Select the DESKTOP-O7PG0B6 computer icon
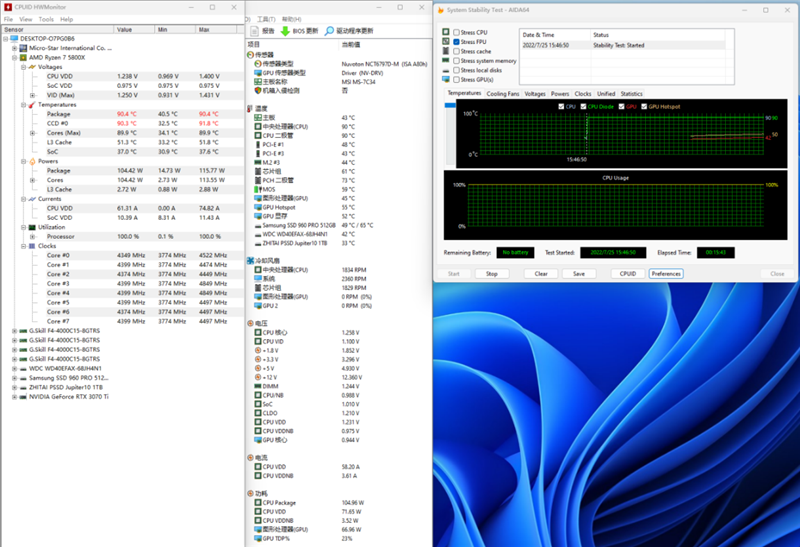Screen dimensions: 800x547 coord(14,39)
